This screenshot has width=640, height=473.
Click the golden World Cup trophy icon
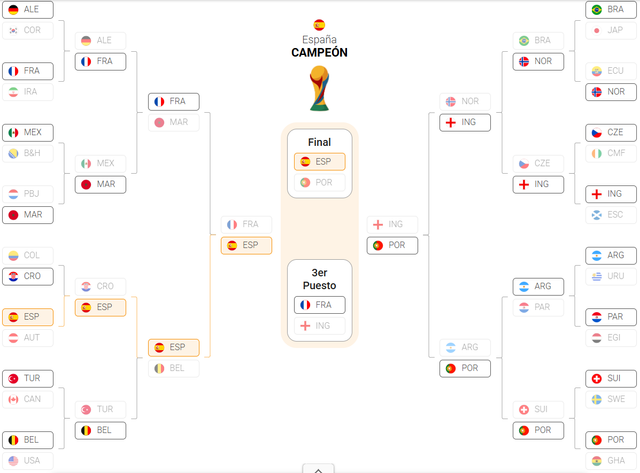(x=319, y=89)
